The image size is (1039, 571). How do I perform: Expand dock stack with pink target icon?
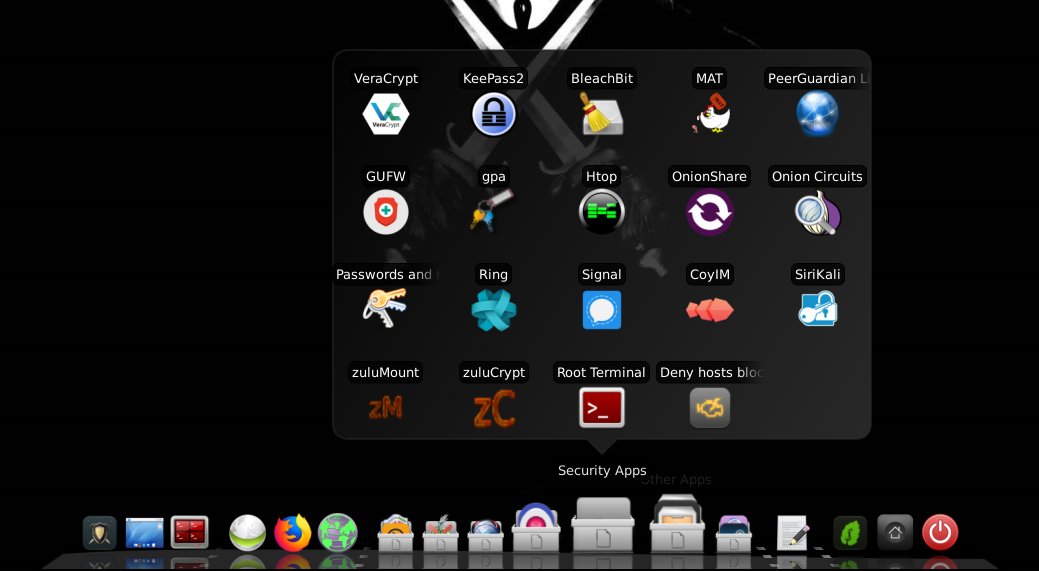[x=536, y=528]
